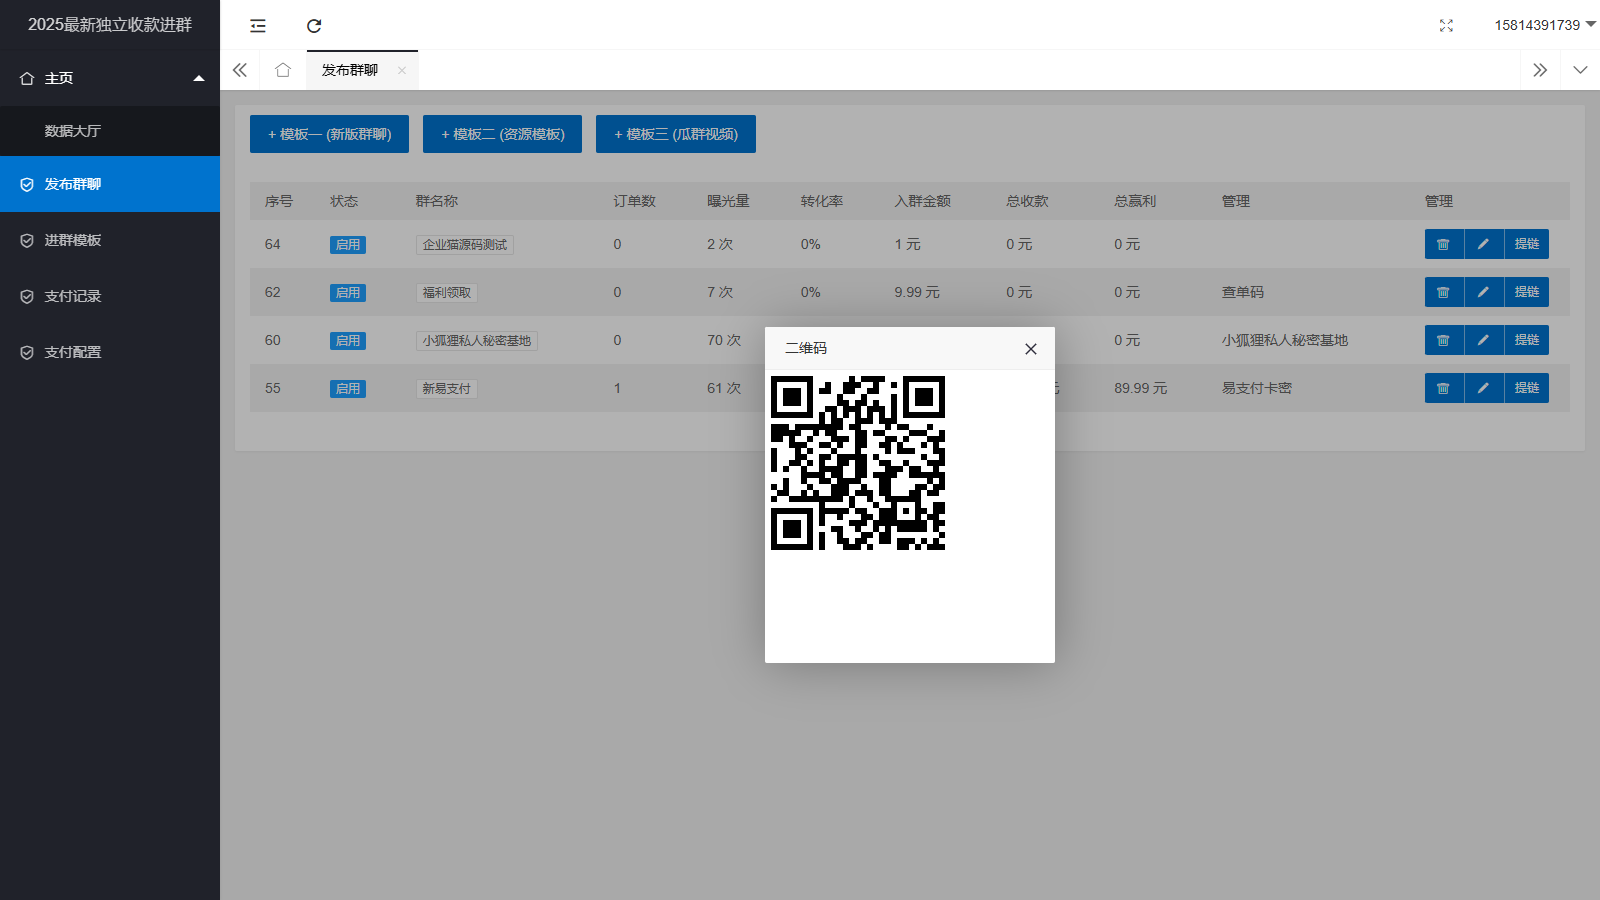The height and width of the screenshot is (900, 1600).
Task: Click the home tab icon
Action: click(x=283, y=70)
